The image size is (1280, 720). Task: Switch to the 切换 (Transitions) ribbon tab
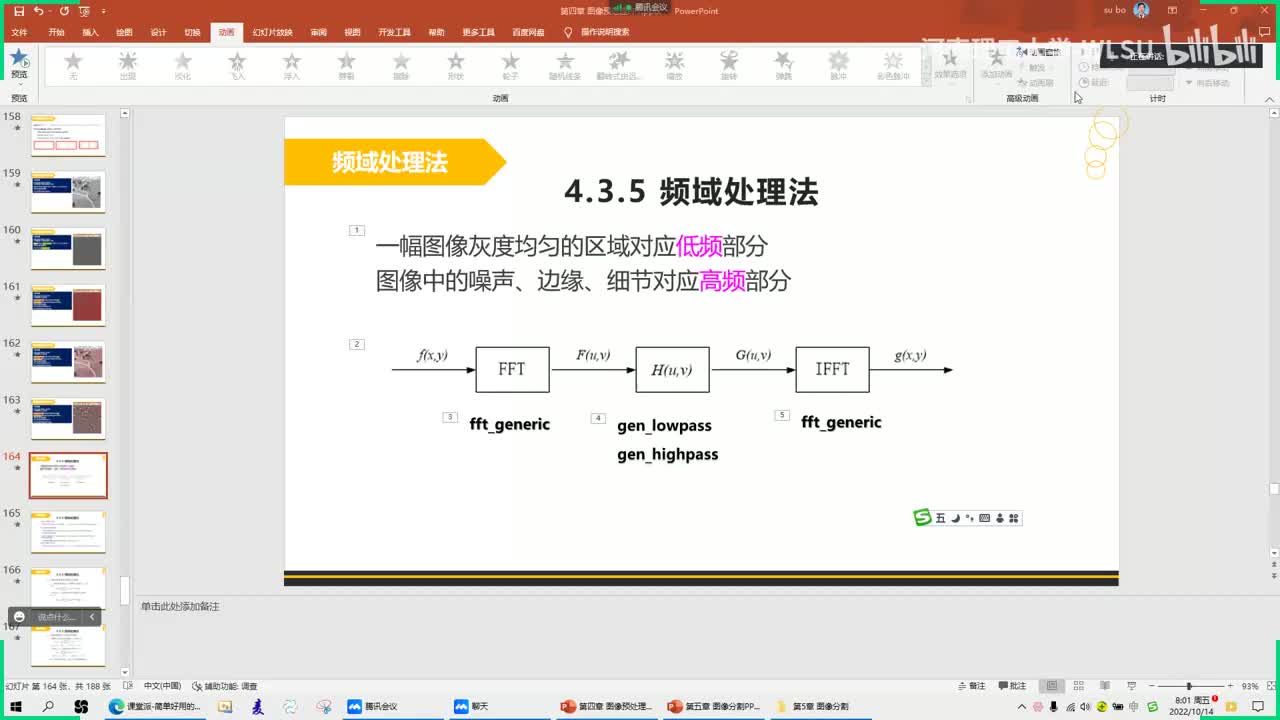coord(192,32)
